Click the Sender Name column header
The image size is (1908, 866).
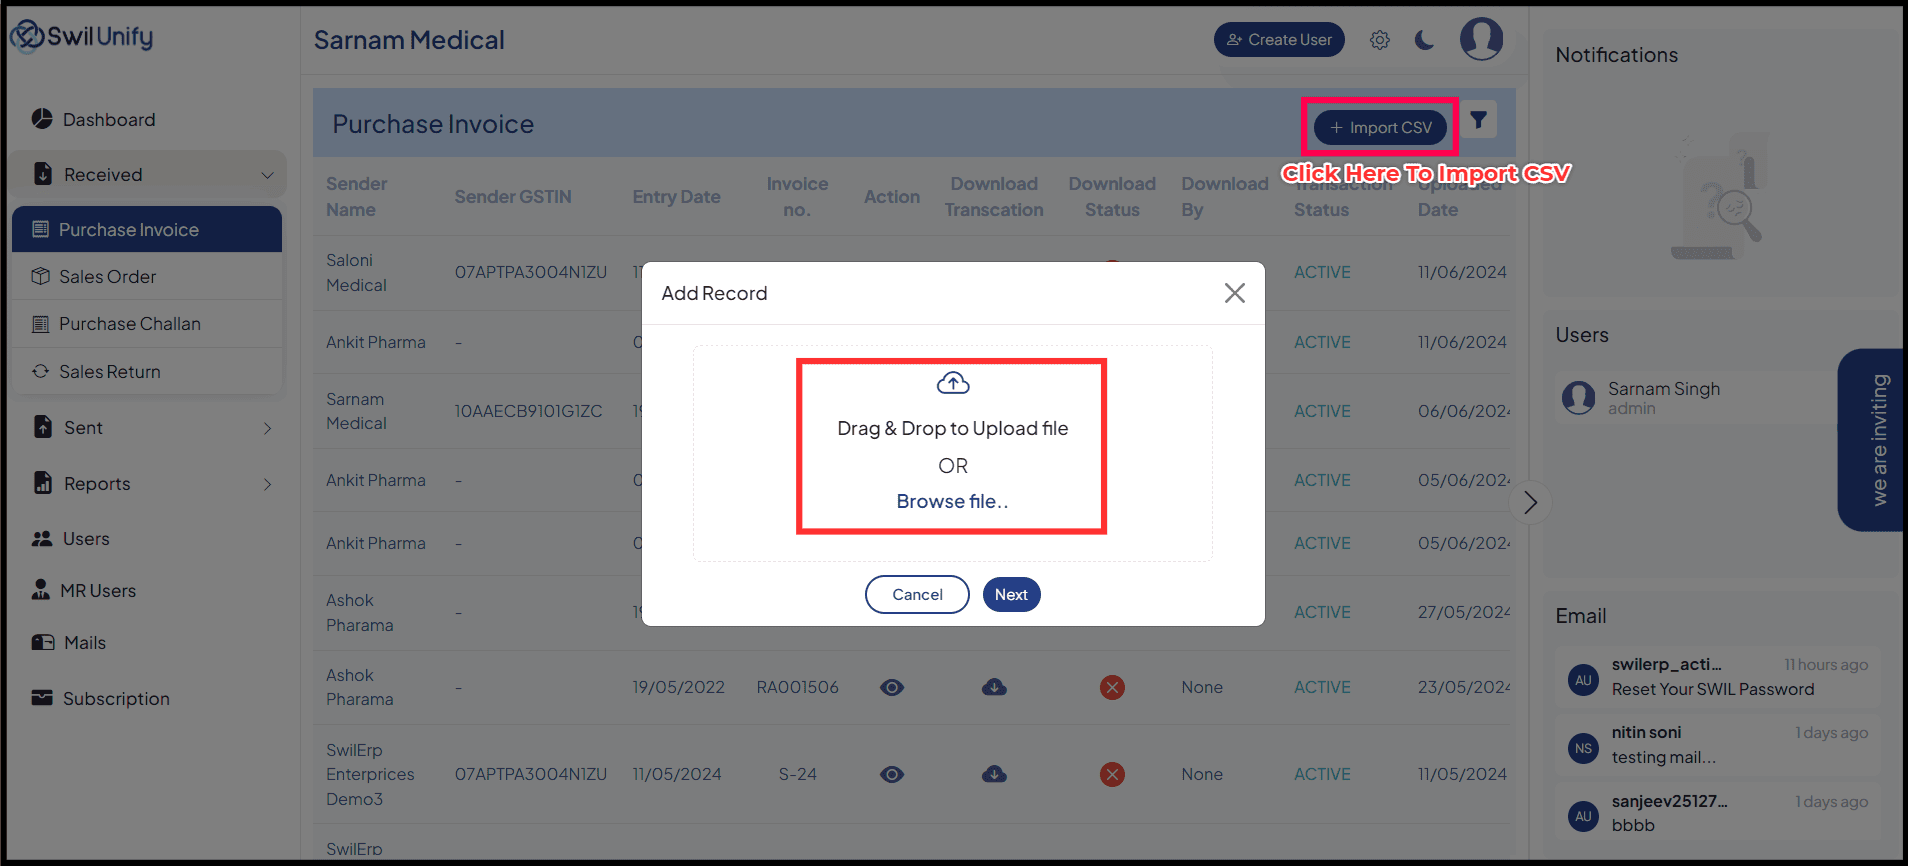click(357, 197)
